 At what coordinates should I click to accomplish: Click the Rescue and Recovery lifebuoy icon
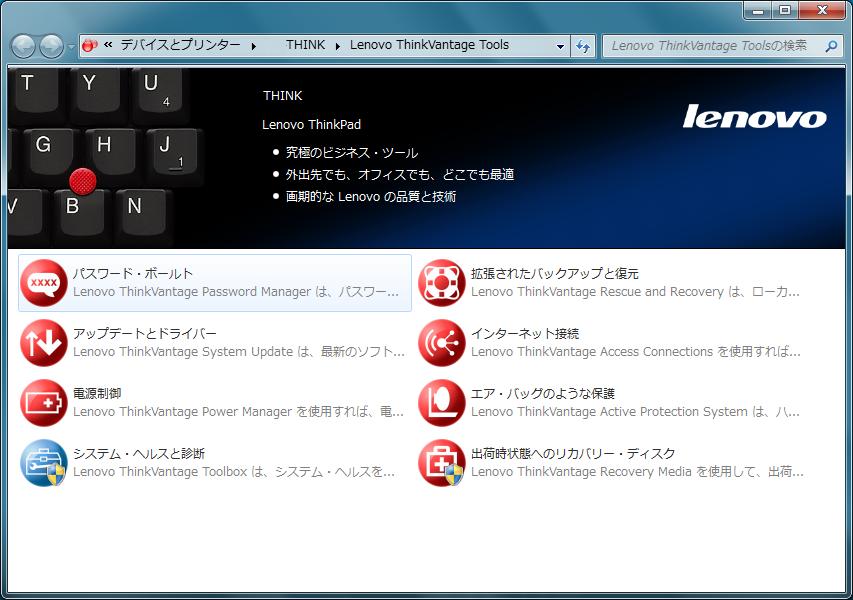(442, 283)
